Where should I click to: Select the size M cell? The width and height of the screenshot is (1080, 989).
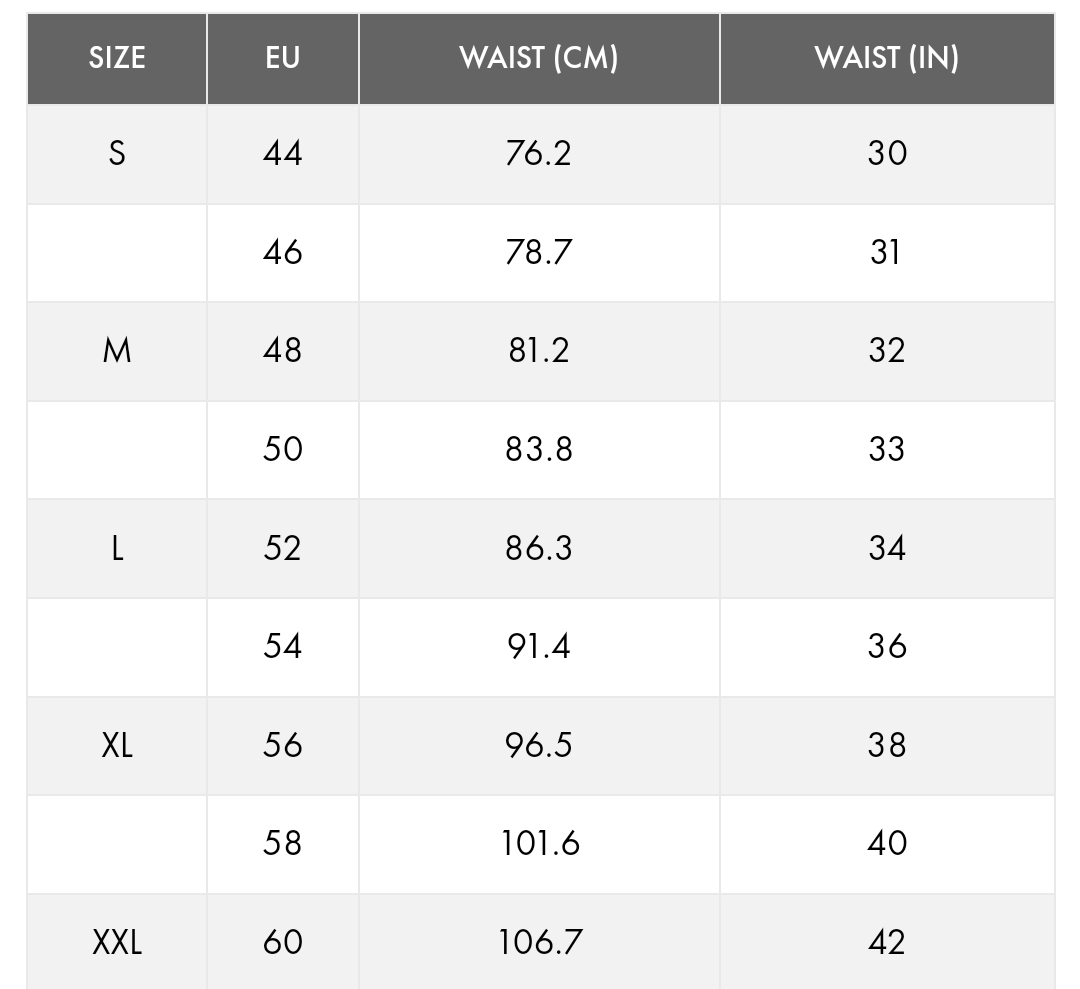[117, 350]
